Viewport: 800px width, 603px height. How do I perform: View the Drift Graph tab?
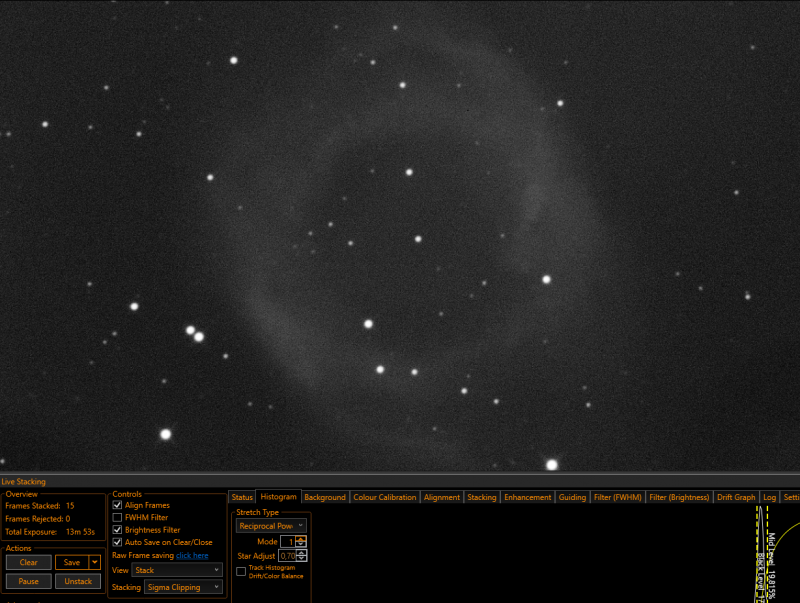pos(736,497)
